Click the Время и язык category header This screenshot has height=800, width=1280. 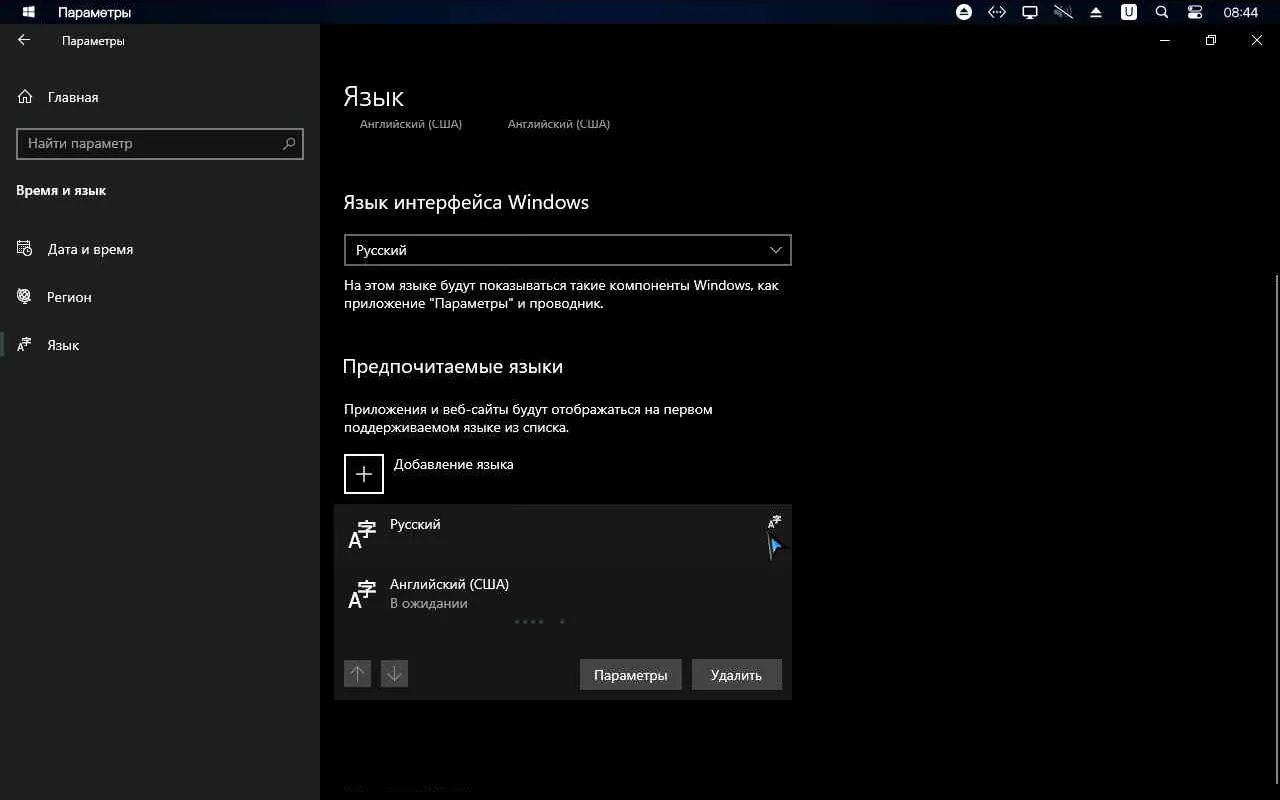pyautogui.click(x=61, y=190)
